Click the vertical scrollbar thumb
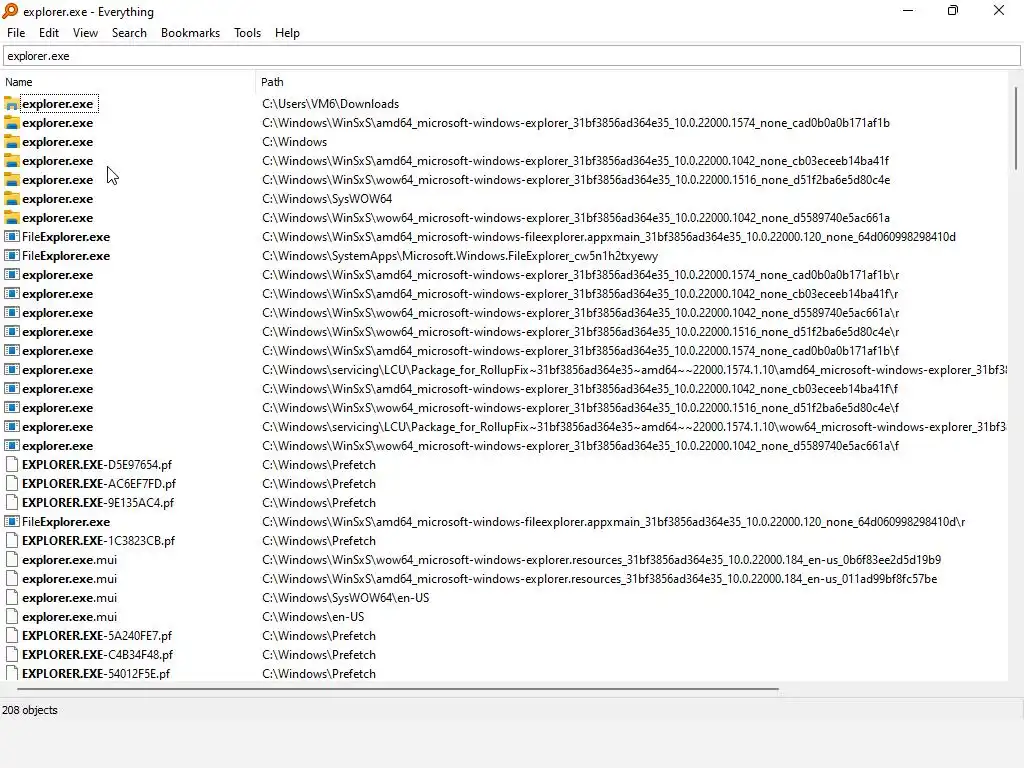The width and height of the screenshot is (1024, 768). [1016, 128]
